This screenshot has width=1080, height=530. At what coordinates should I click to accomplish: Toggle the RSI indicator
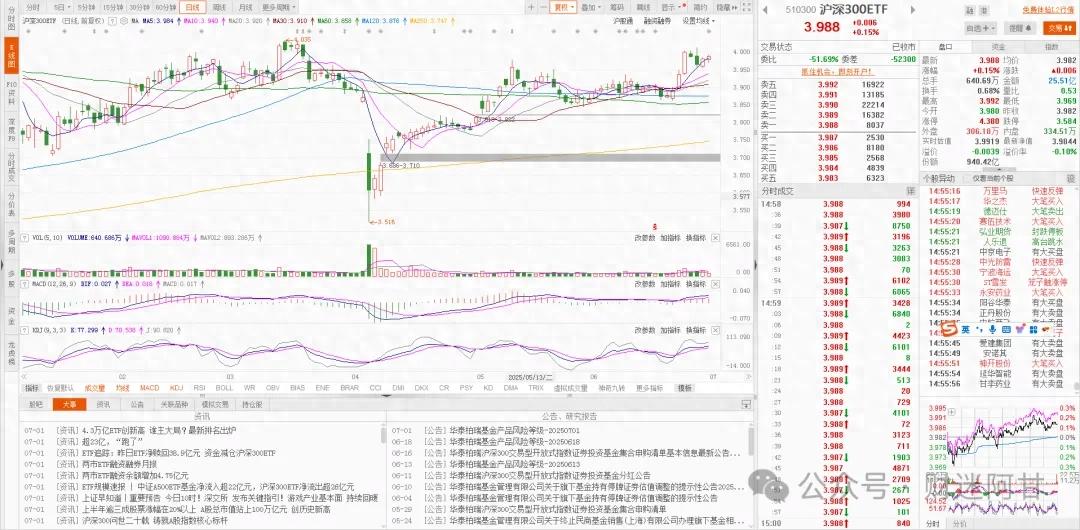click(x=200, y=388)
